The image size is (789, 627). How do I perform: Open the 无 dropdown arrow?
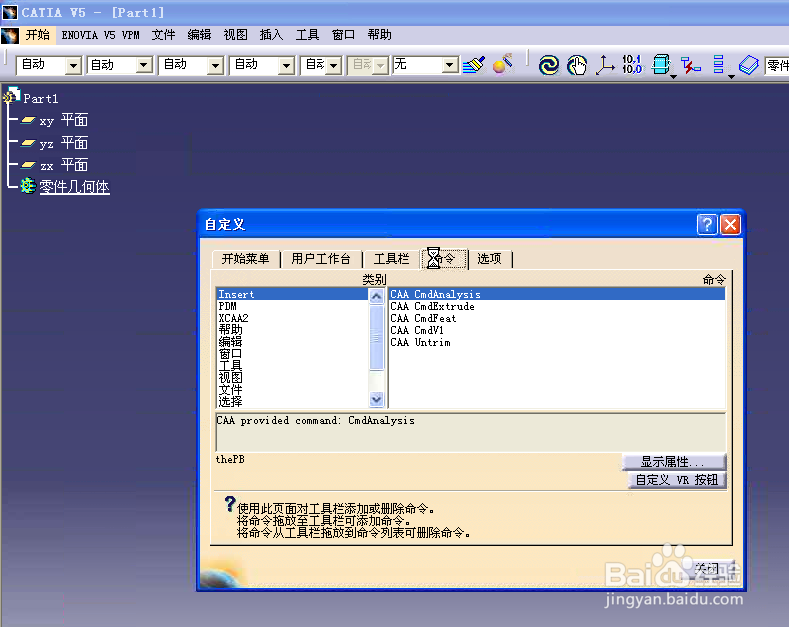click(x=450, y=65)
